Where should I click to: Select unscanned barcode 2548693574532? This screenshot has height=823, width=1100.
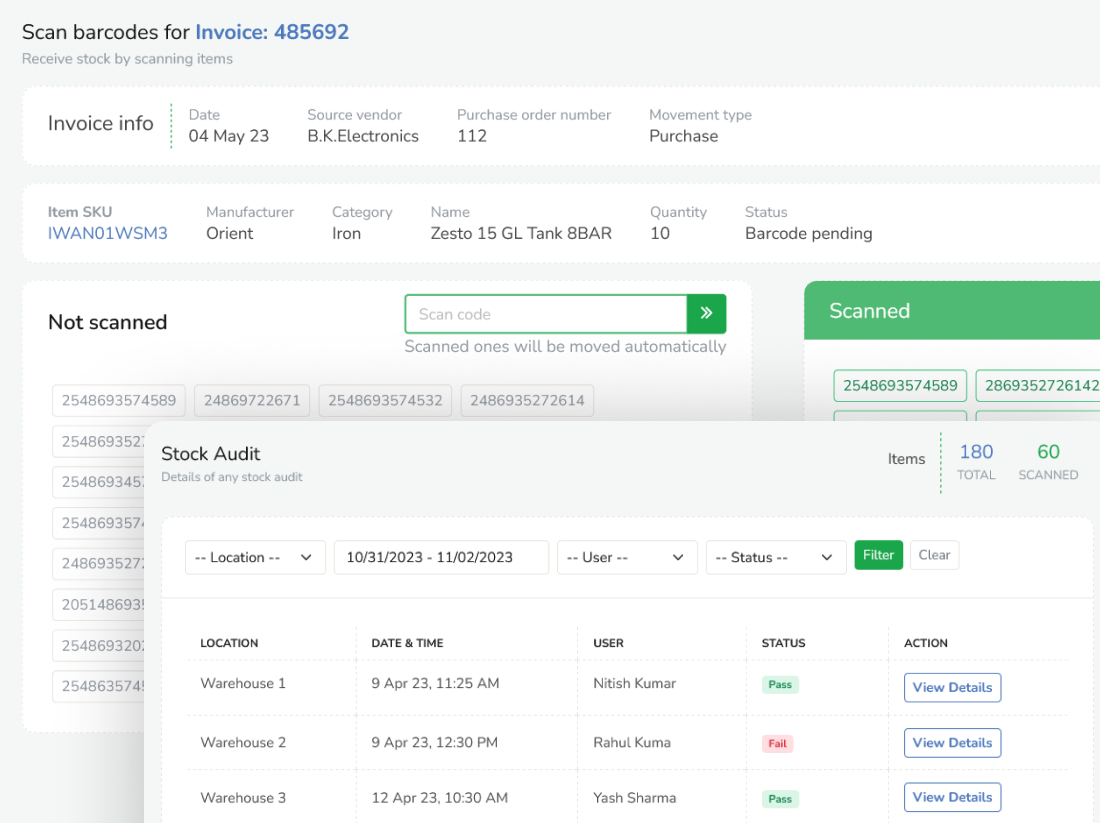point(385,401)
